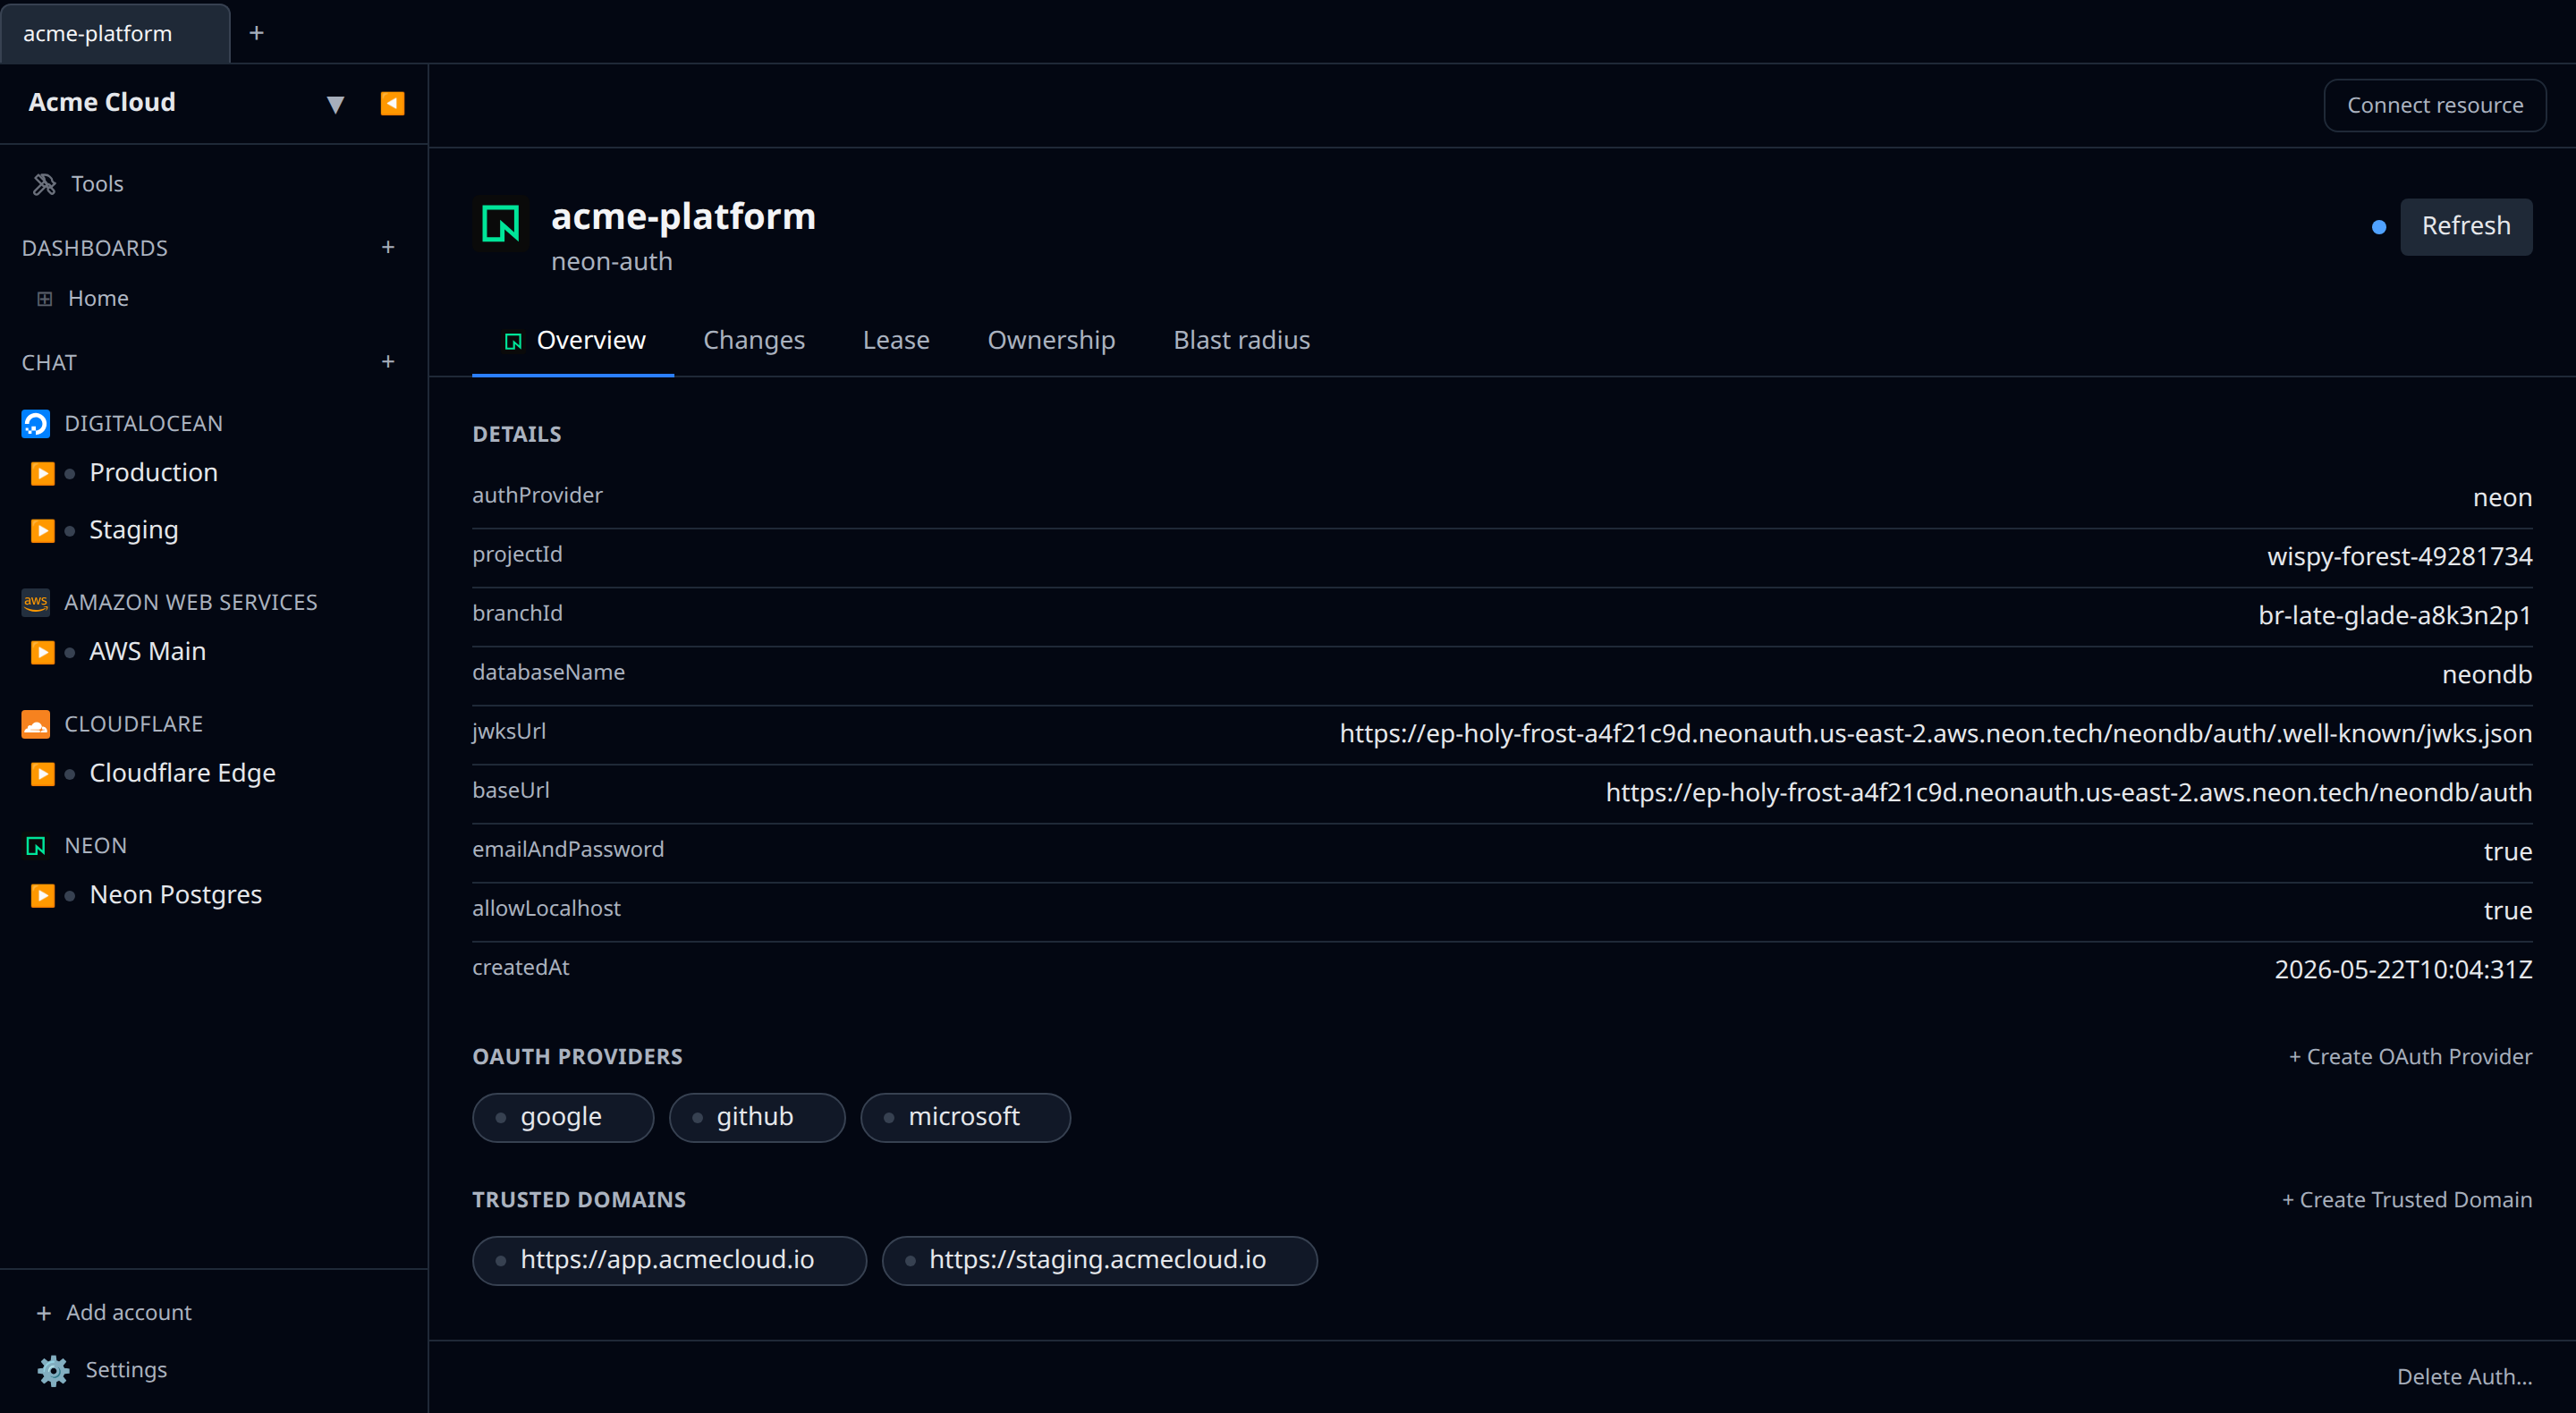The image size is (2576, 1413).
Task: Click the Refresh button
Action: [x=2465, y=226]
